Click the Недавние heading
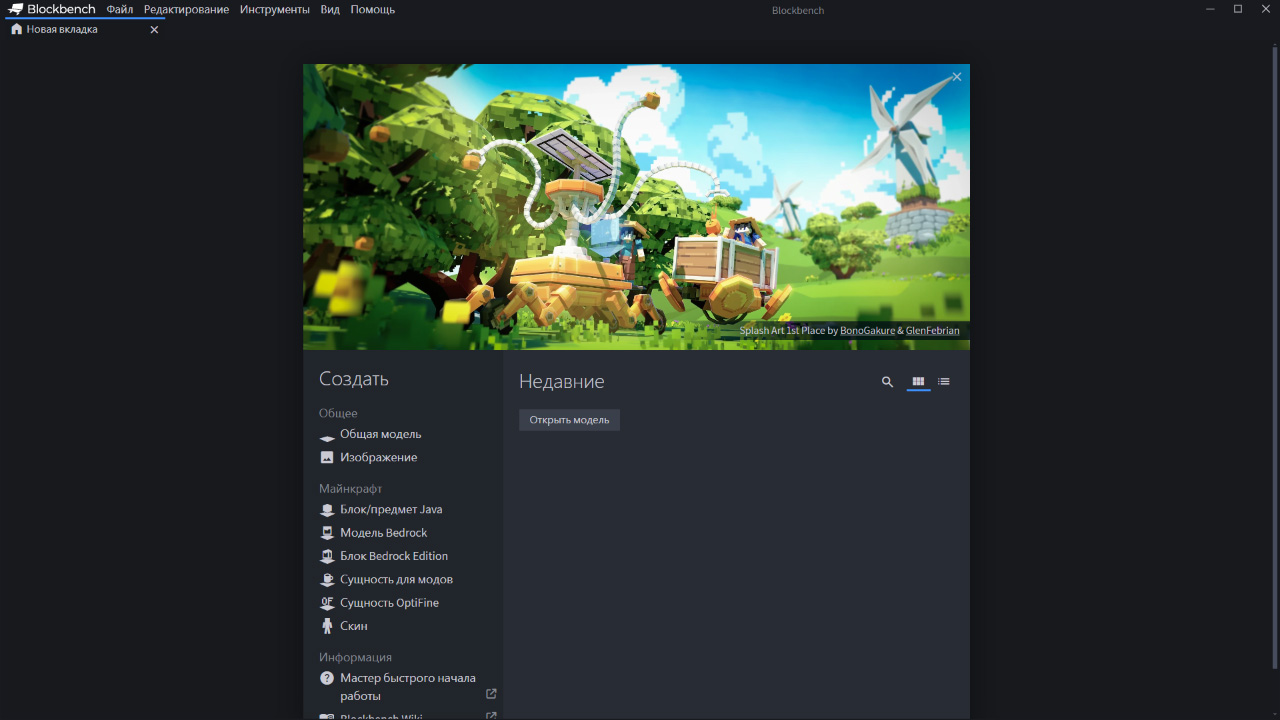The image size is (1280, 720). coord(562,382)
